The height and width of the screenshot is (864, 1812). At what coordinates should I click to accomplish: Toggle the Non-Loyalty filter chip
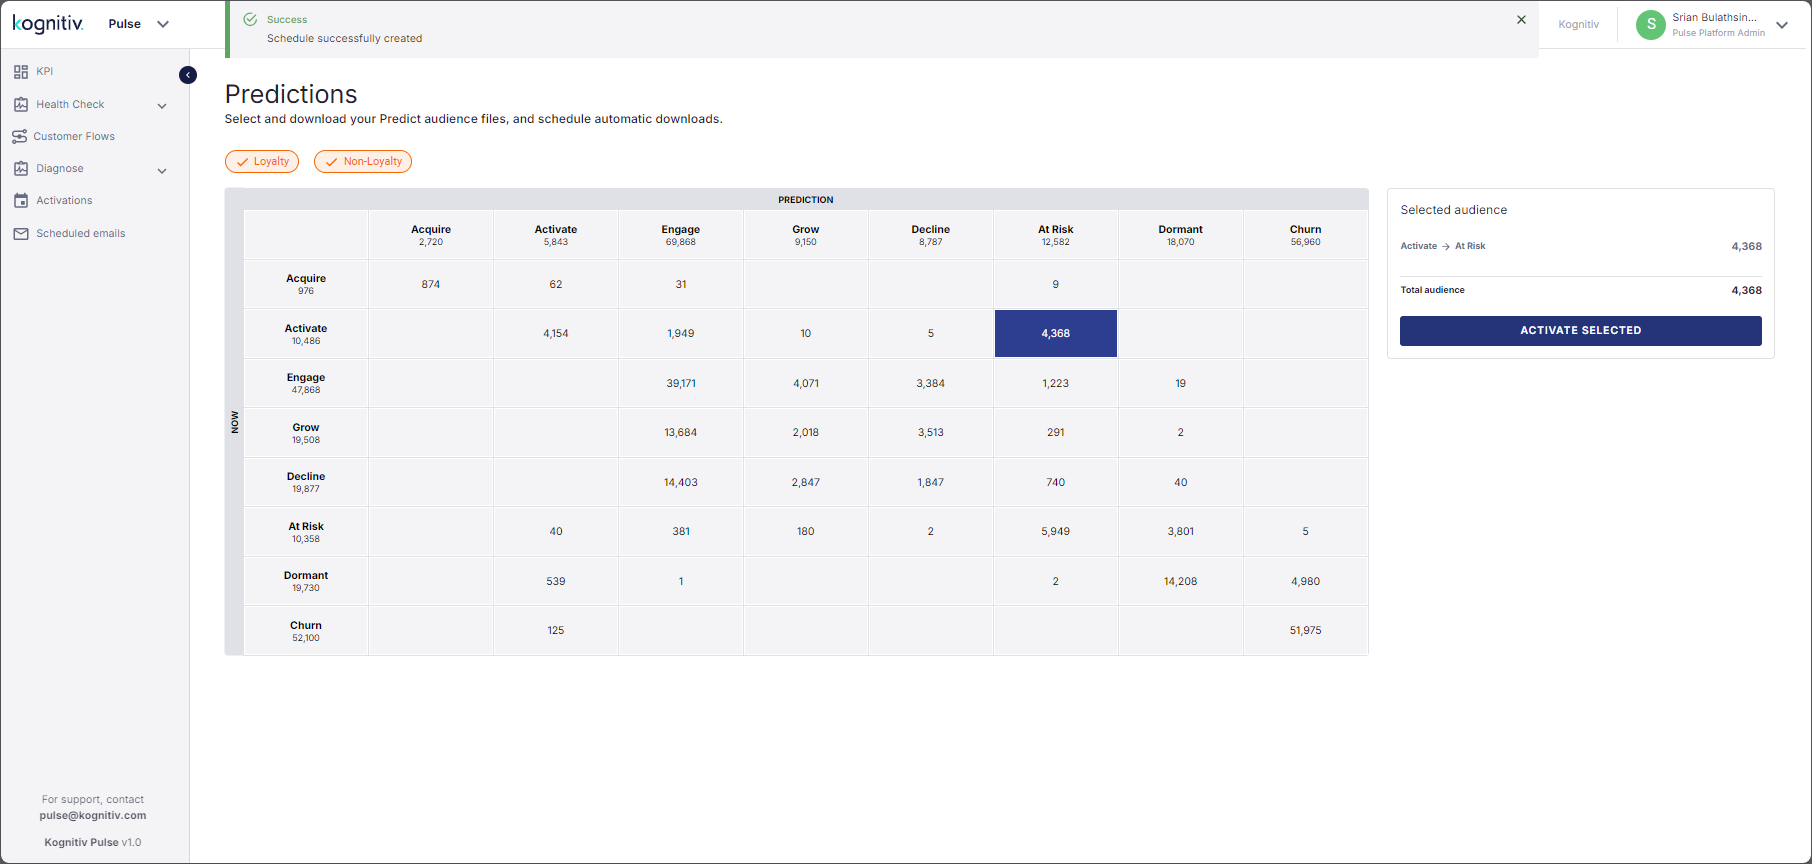363,161
